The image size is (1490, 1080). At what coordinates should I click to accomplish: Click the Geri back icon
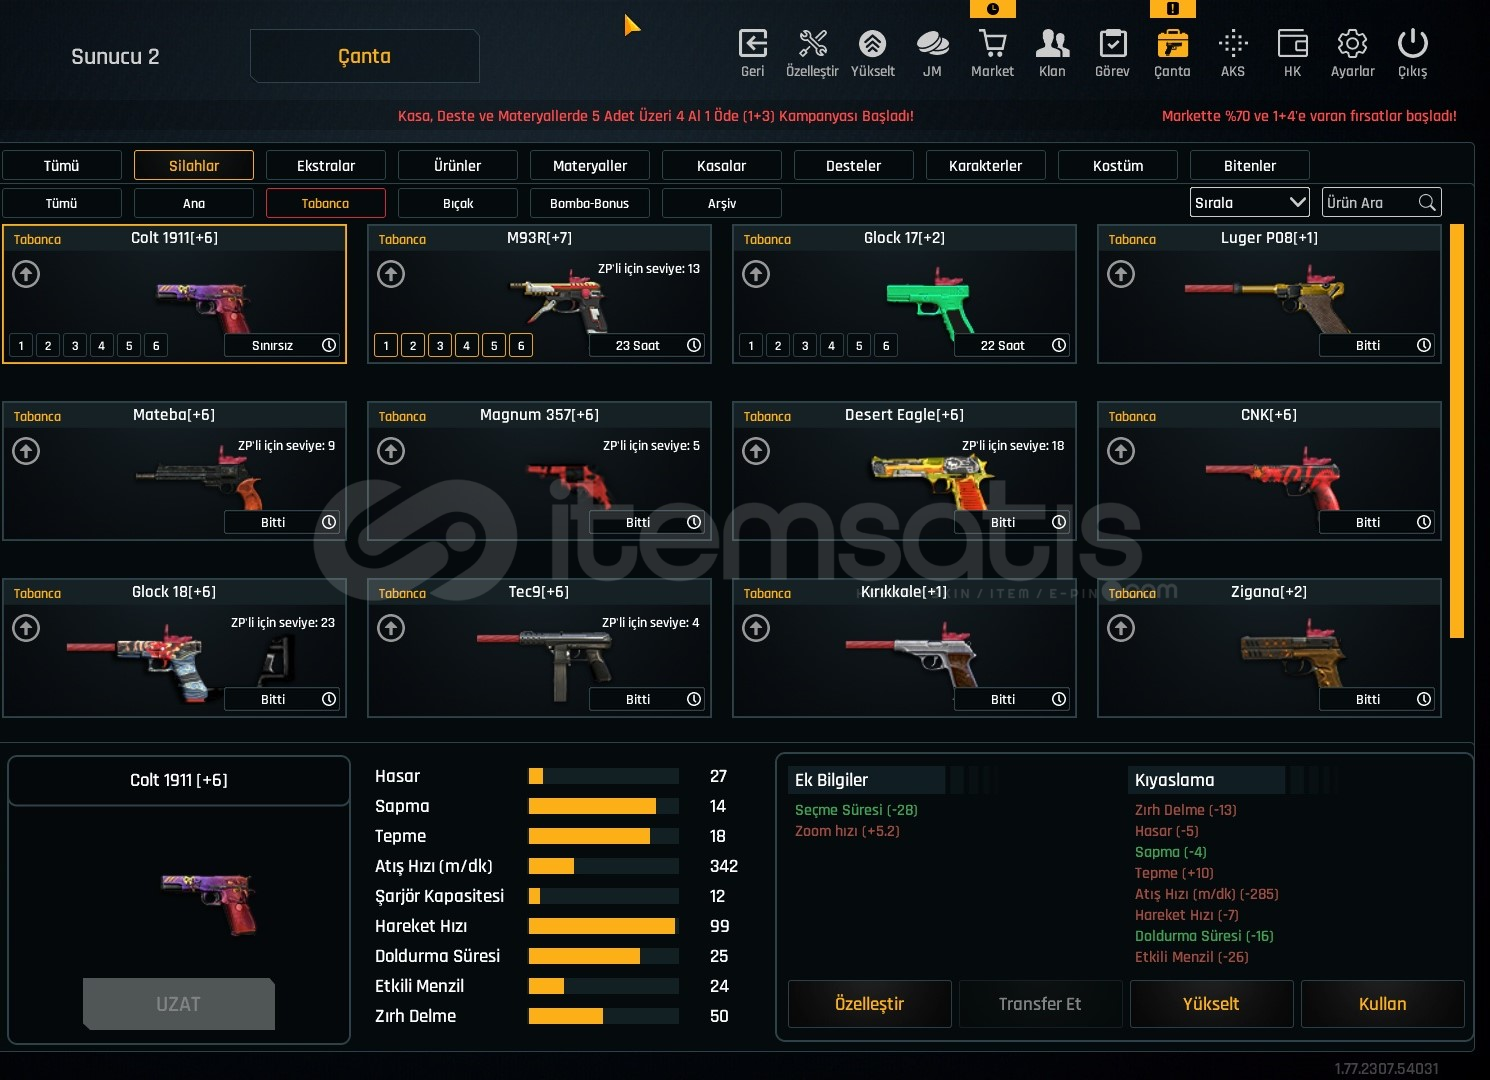[752, 44]
